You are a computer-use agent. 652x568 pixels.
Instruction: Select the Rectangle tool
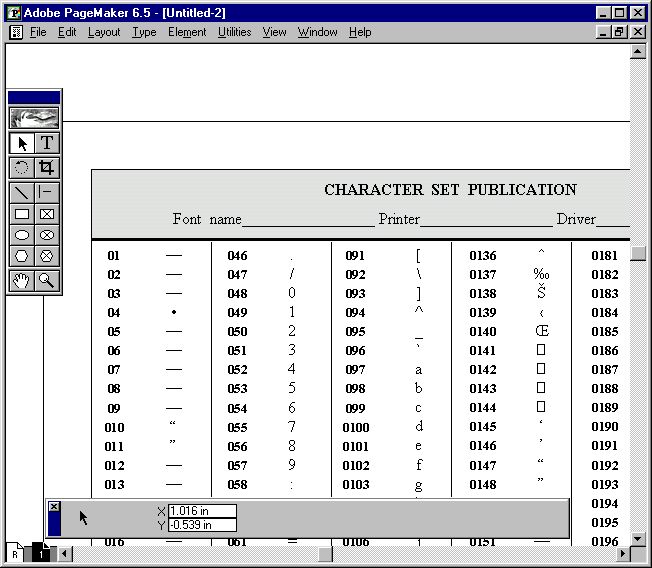pyautogui.click(x=22, y=214)
